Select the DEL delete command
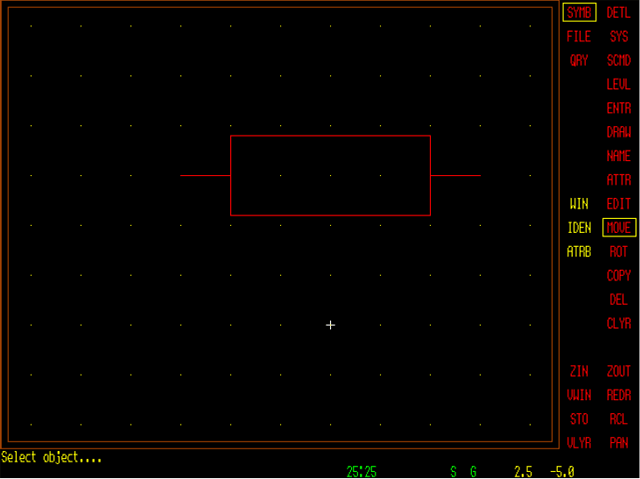 [x=619, y=299]
